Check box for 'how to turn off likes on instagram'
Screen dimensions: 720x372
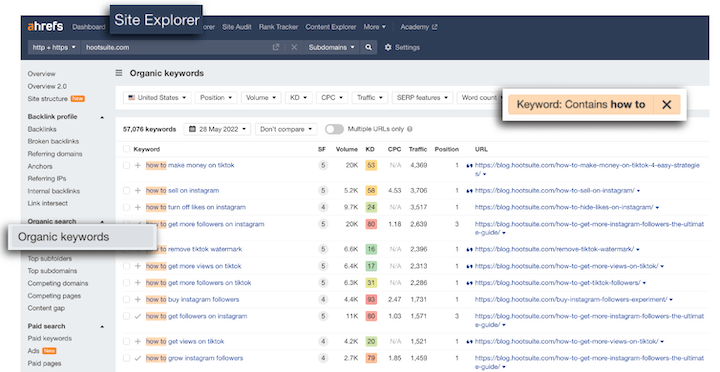click(x=126, y=208)
